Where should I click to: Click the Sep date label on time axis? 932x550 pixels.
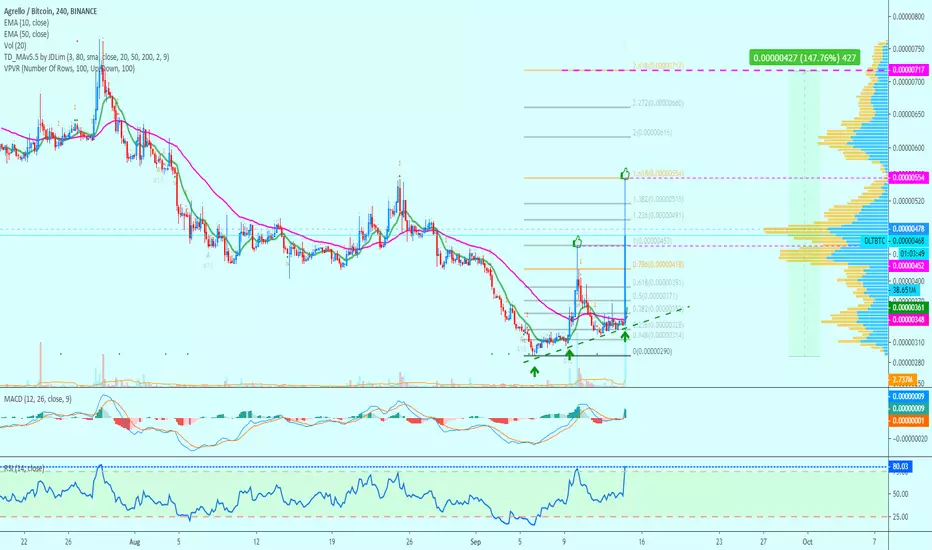tap(475, 542)
